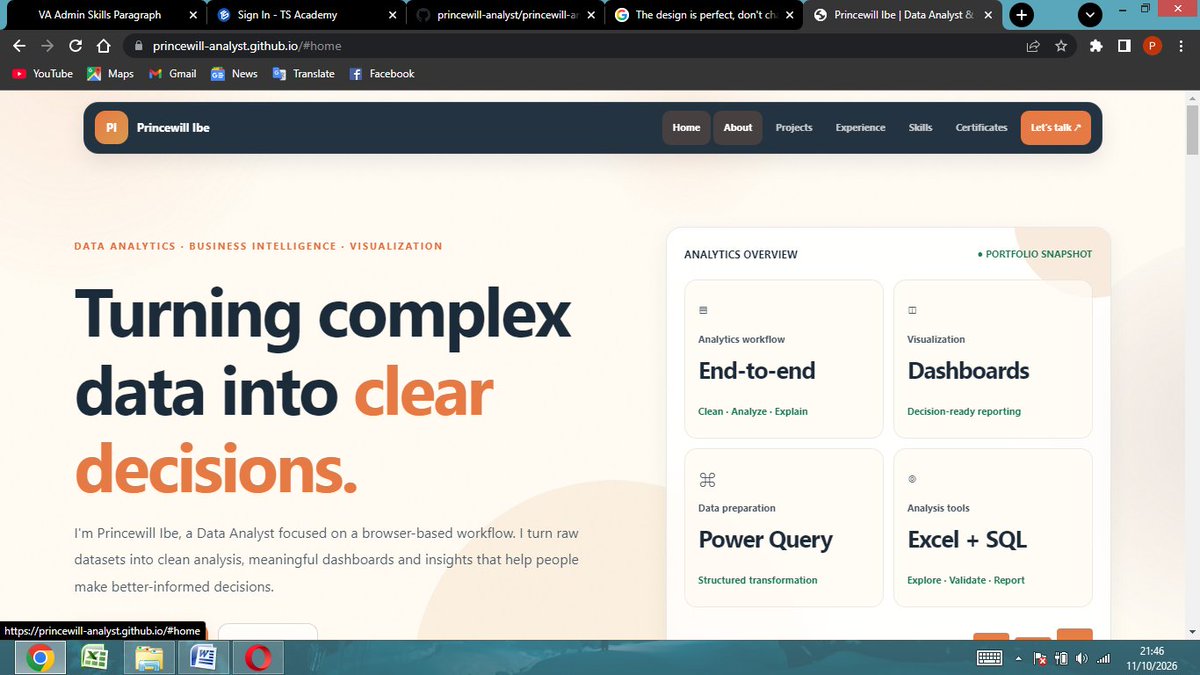This screenshot has height=675, width=1200.
Task: Open File Explorer from the taskbar
Action: coord(149,658)
